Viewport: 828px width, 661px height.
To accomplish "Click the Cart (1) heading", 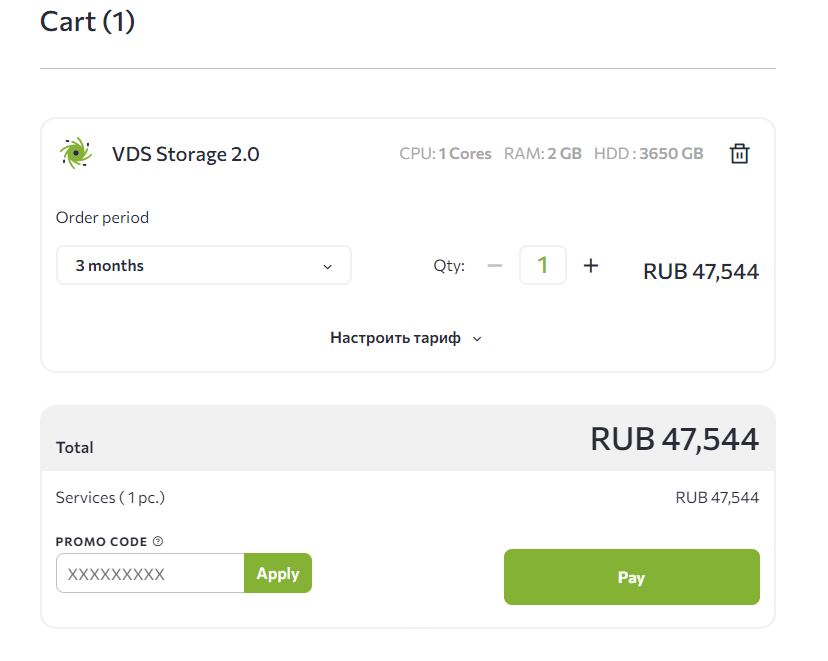I will 86,21.
